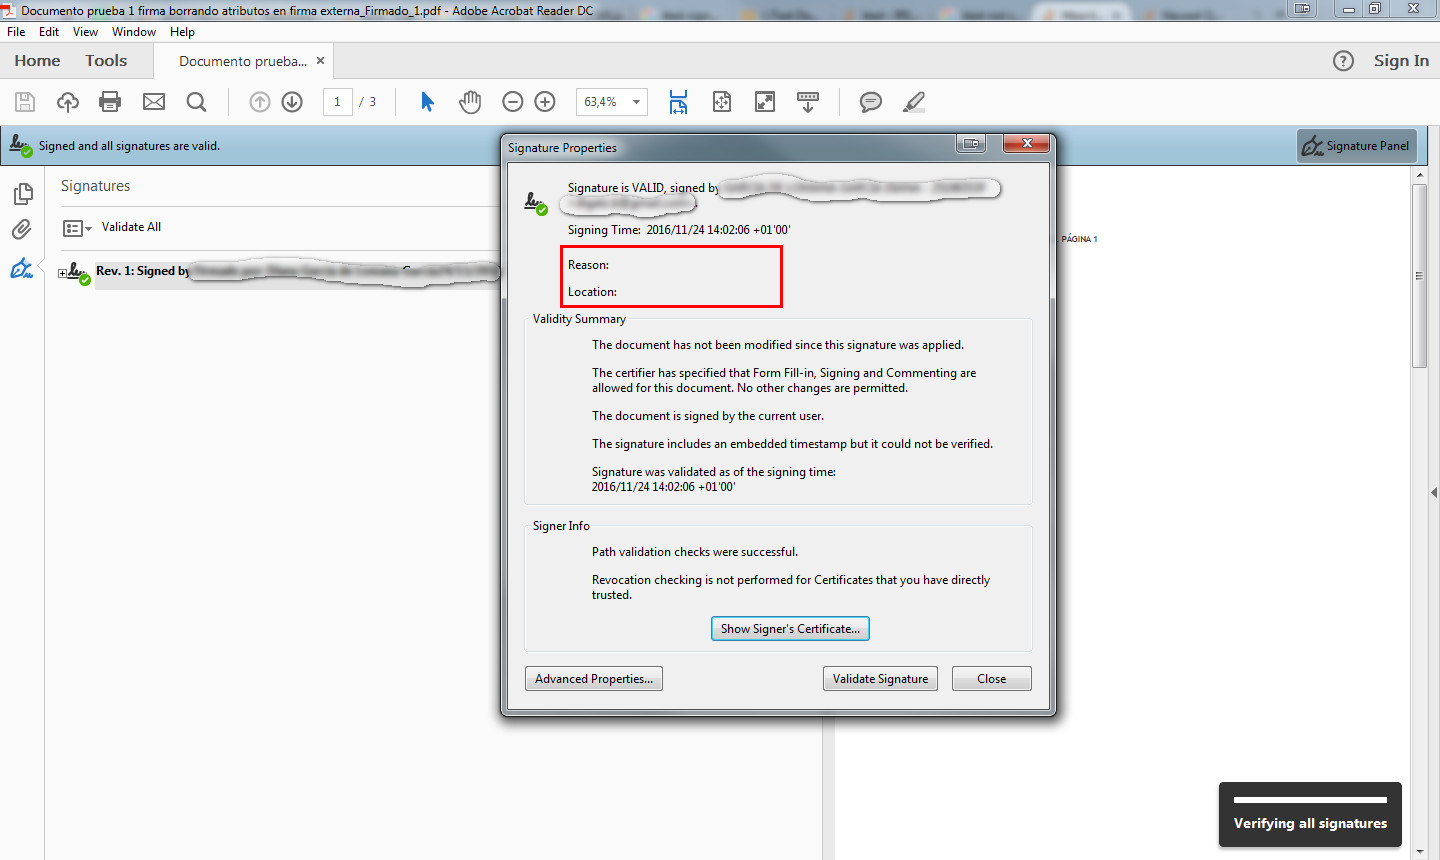Switch to the Tools tab
1440x860 pixels.
tap(105, 60)
